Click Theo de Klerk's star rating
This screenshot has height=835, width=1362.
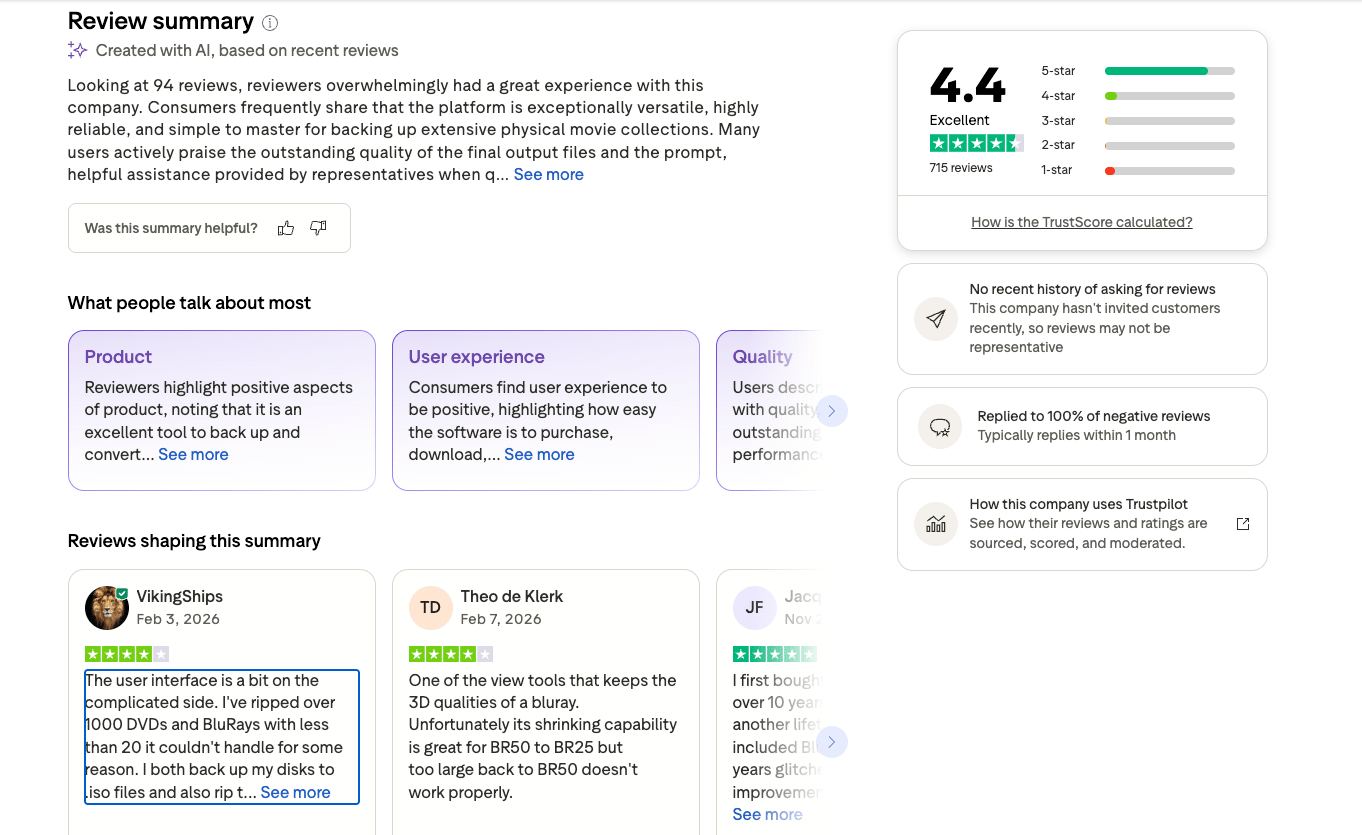(x=451, y=654)
